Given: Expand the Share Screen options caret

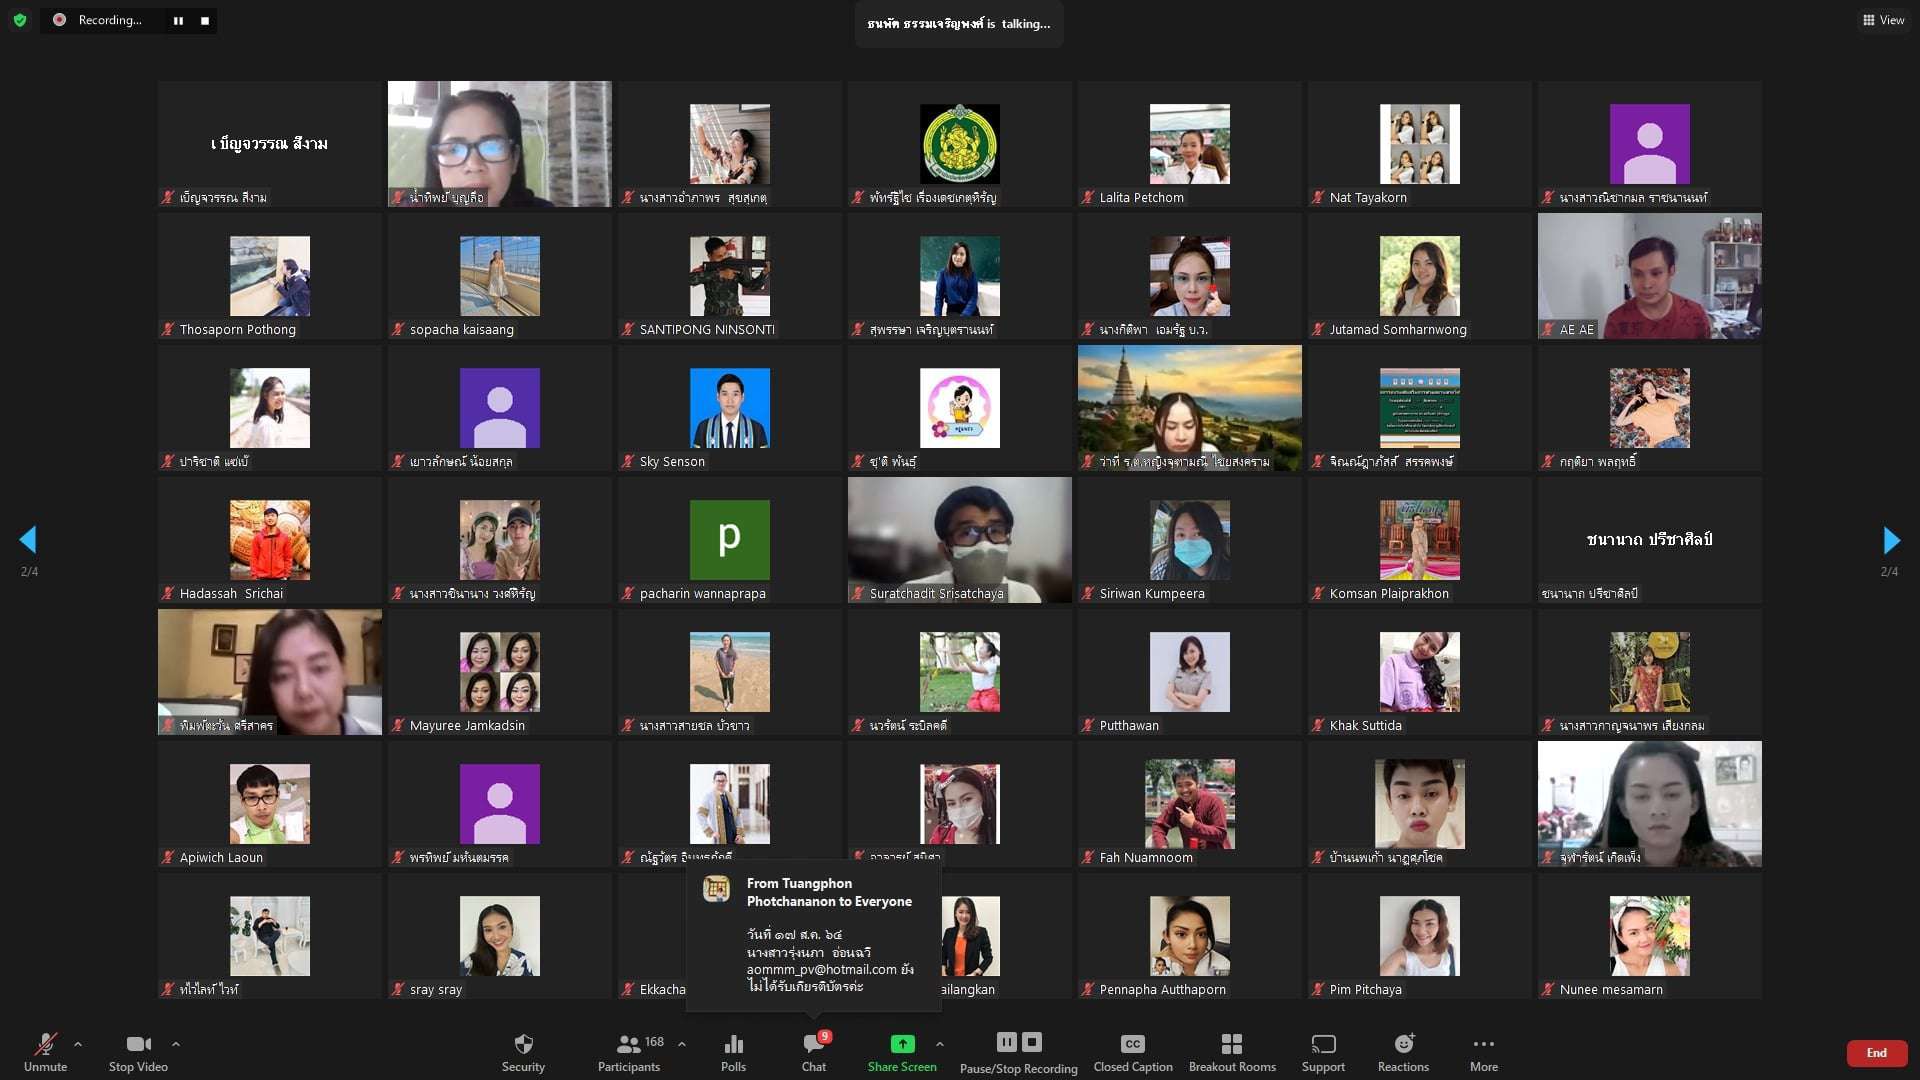Looking at the screenshot, I should (940, 1044).
